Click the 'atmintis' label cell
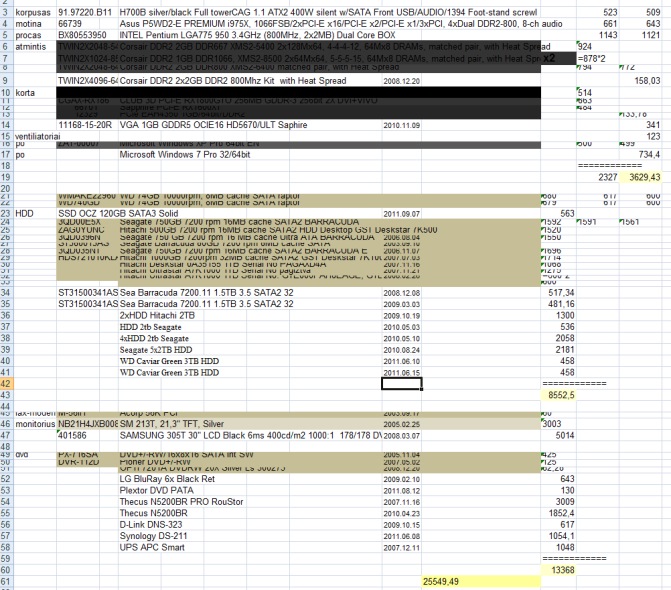Viewport: 671px width, 590px height. (x=34, y=47)
